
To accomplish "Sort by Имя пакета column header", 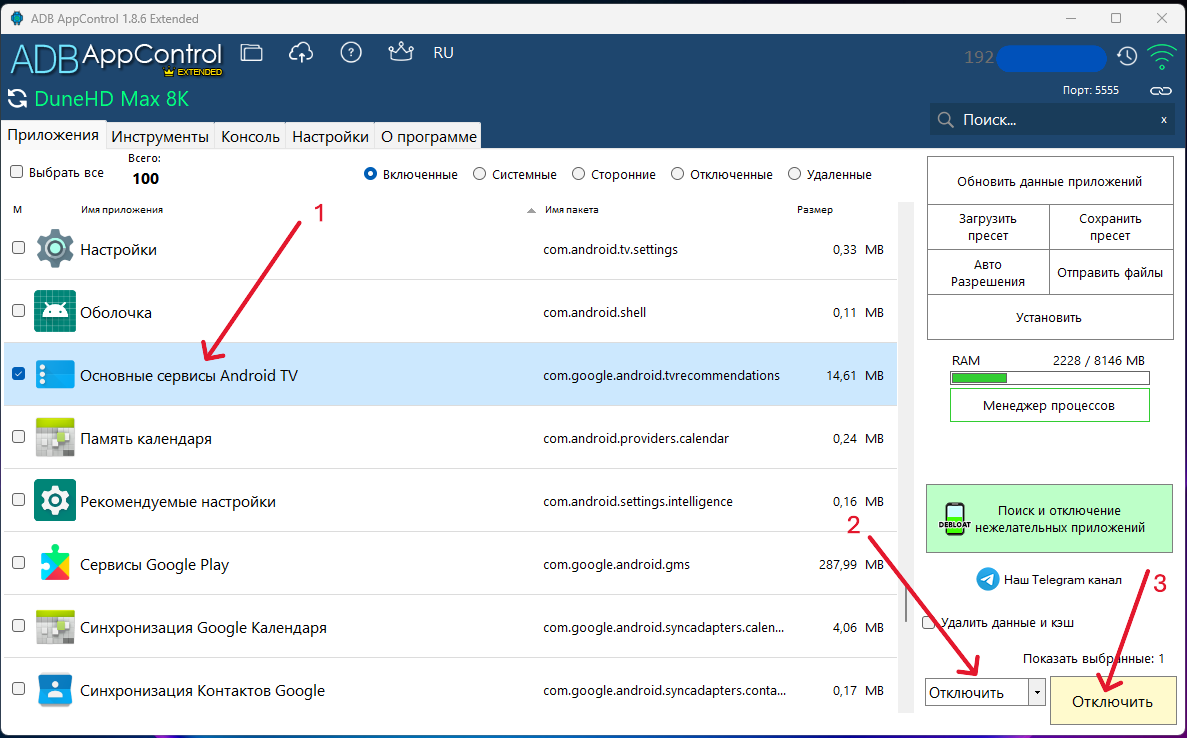I will click(x=572, y=210).
